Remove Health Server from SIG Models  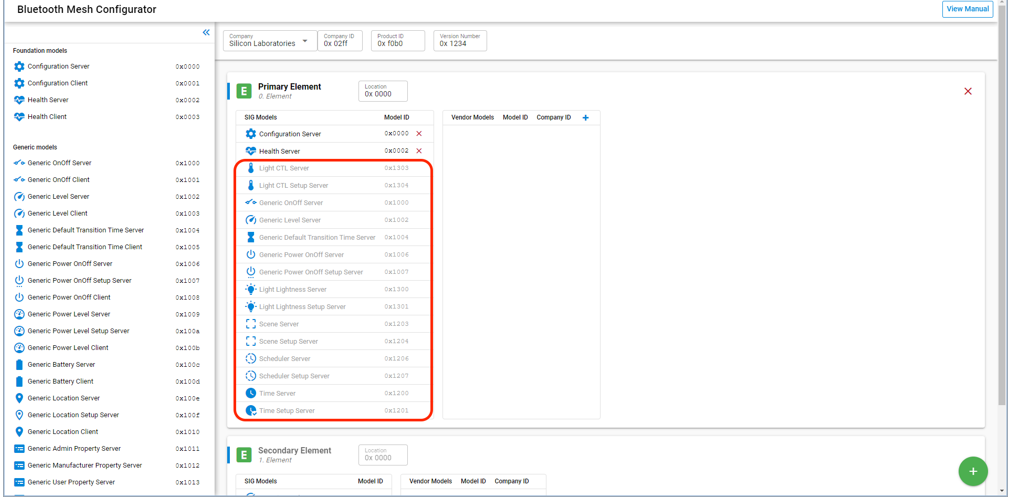pyautogui.click(x=419, y=151)
